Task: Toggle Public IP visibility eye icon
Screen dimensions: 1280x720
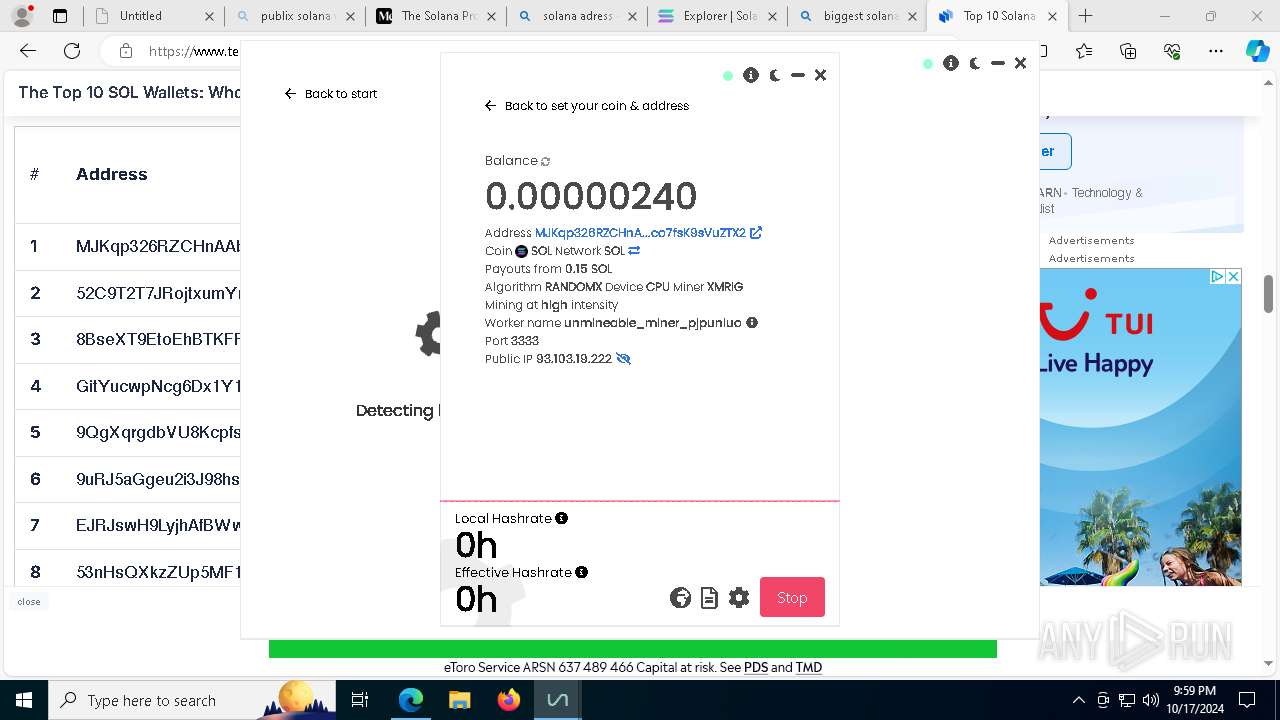Action: [x=623, y=359]
